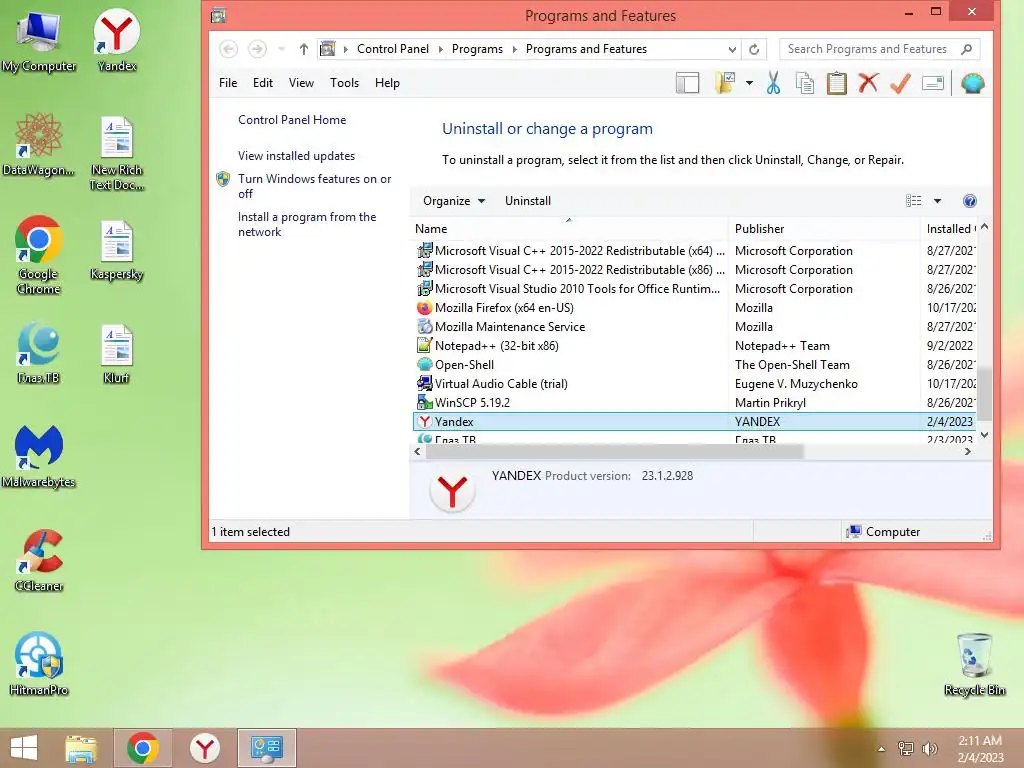Select the Recycle Bin icon

(974, 664)
